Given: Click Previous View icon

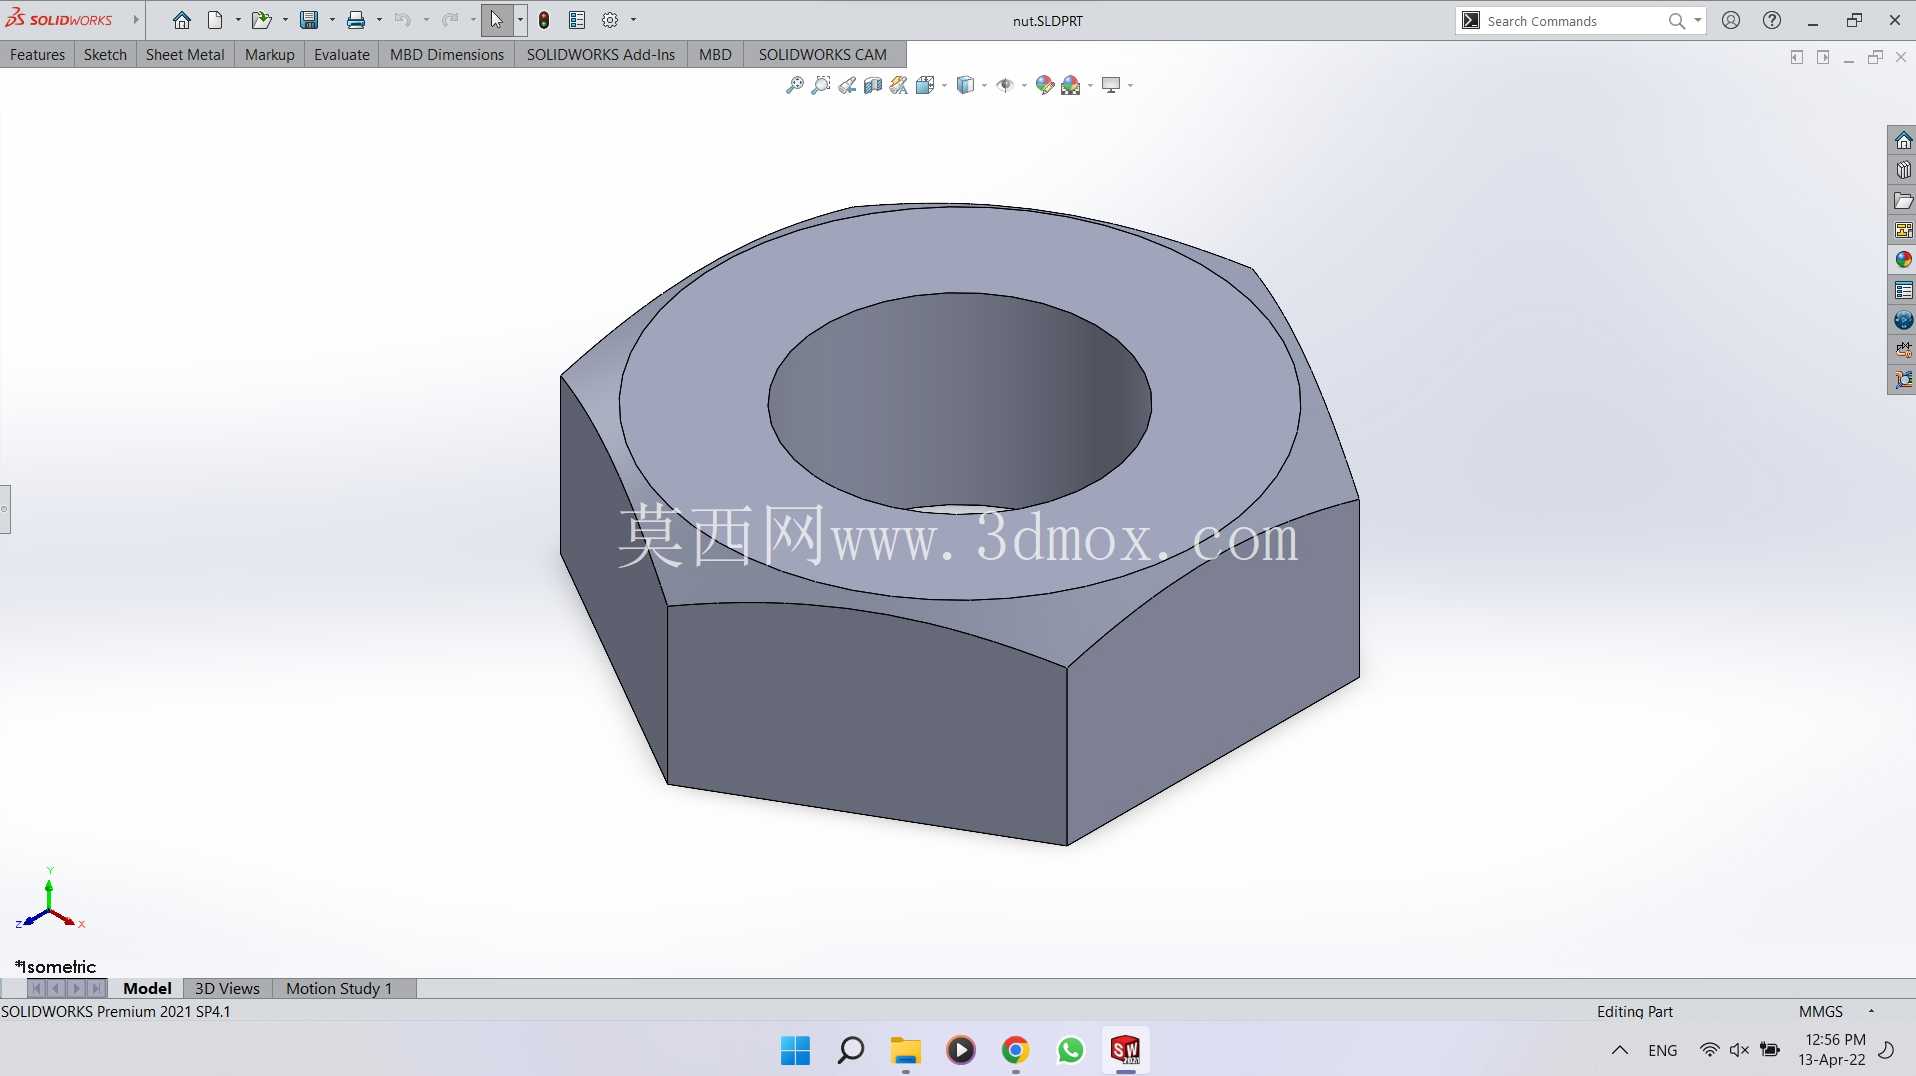Looking at the screenshot, I should (847, 85).
